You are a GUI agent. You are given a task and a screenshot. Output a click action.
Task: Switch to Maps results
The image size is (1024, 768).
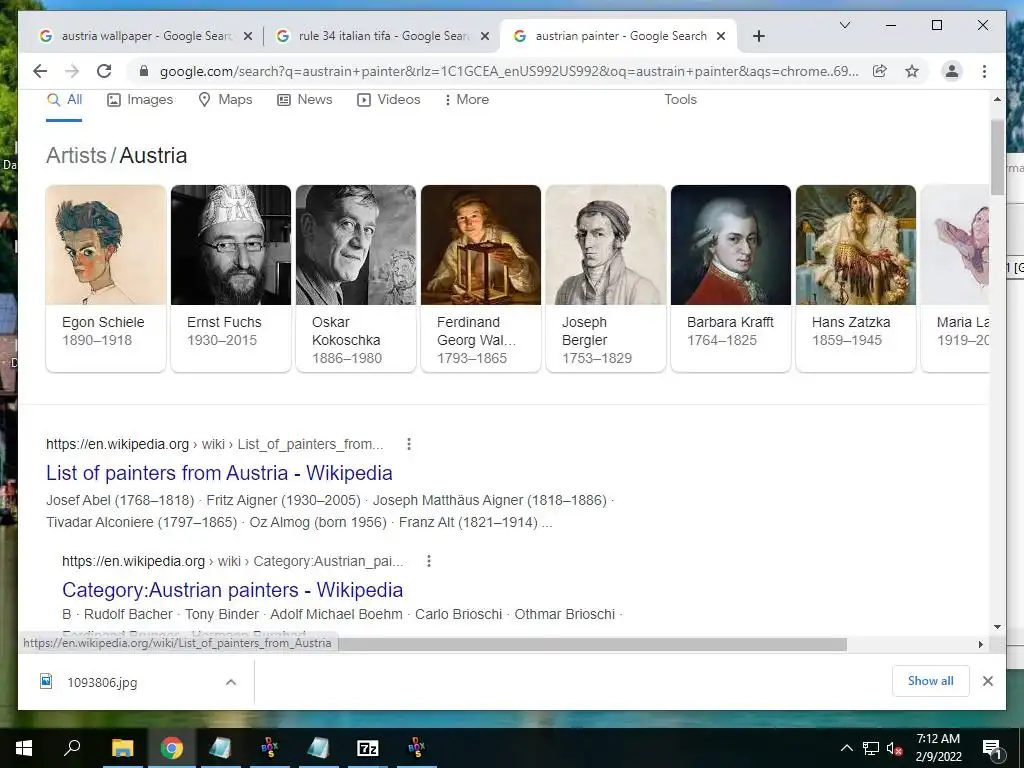pyautogui.click(x=225, y=100)
